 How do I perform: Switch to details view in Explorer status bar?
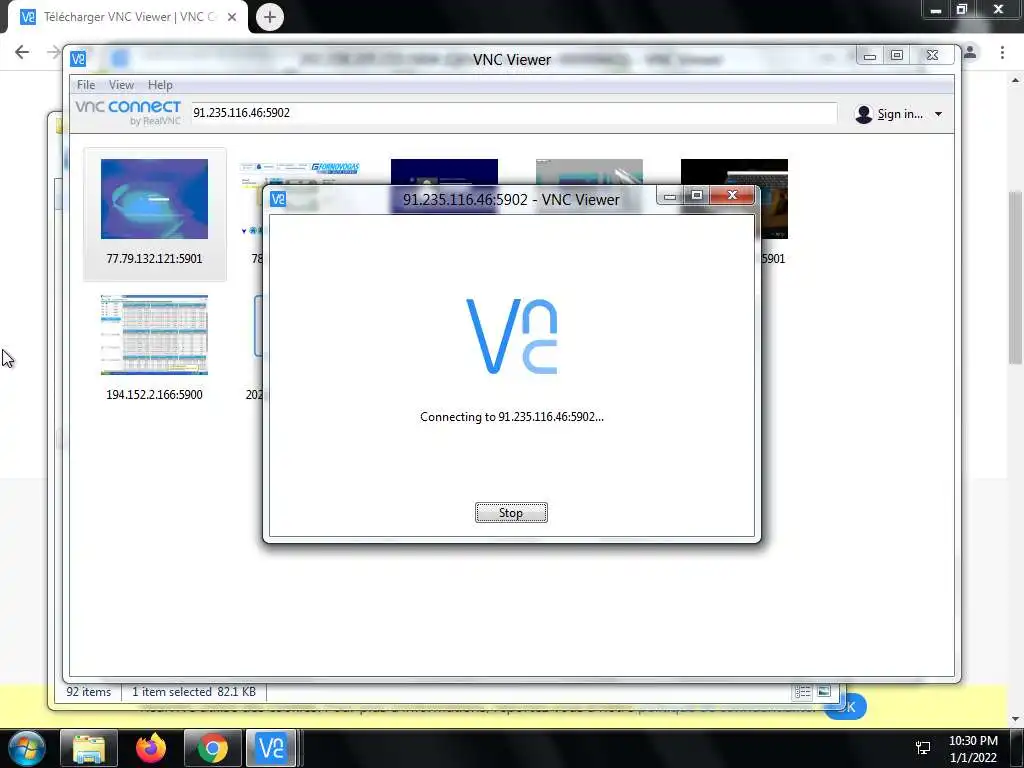[x=803, y=692]
